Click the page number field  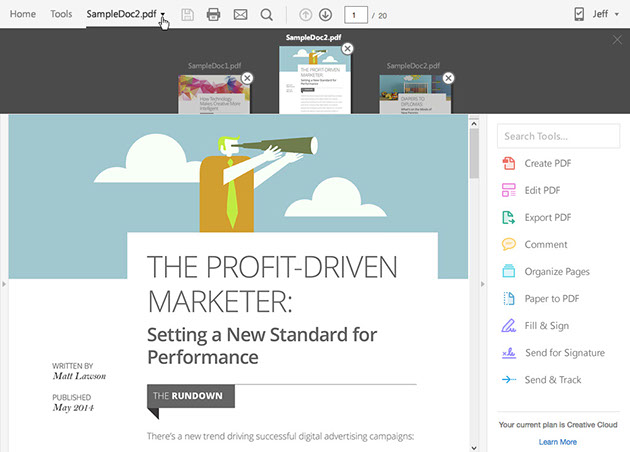(354, 15)
